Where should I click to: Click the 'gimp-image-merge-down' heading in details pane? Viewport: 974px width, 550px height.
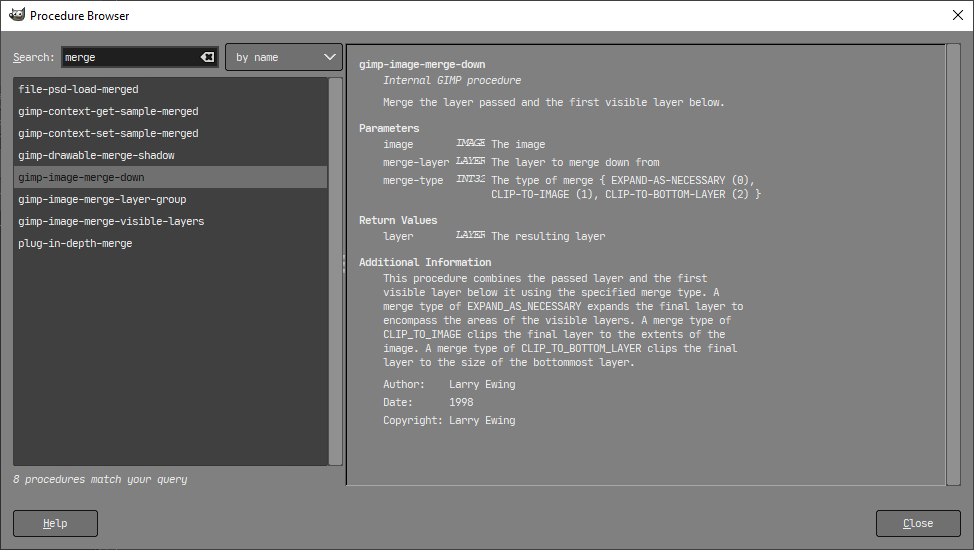[x=422, y=65]
